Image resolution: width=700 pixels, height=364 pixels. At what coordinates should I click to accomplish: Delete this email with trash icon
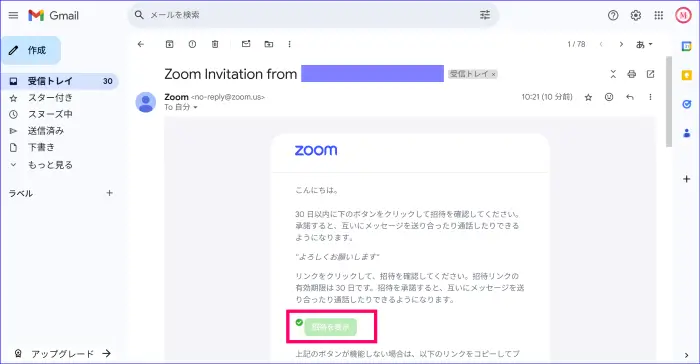(x=215, y=44)
